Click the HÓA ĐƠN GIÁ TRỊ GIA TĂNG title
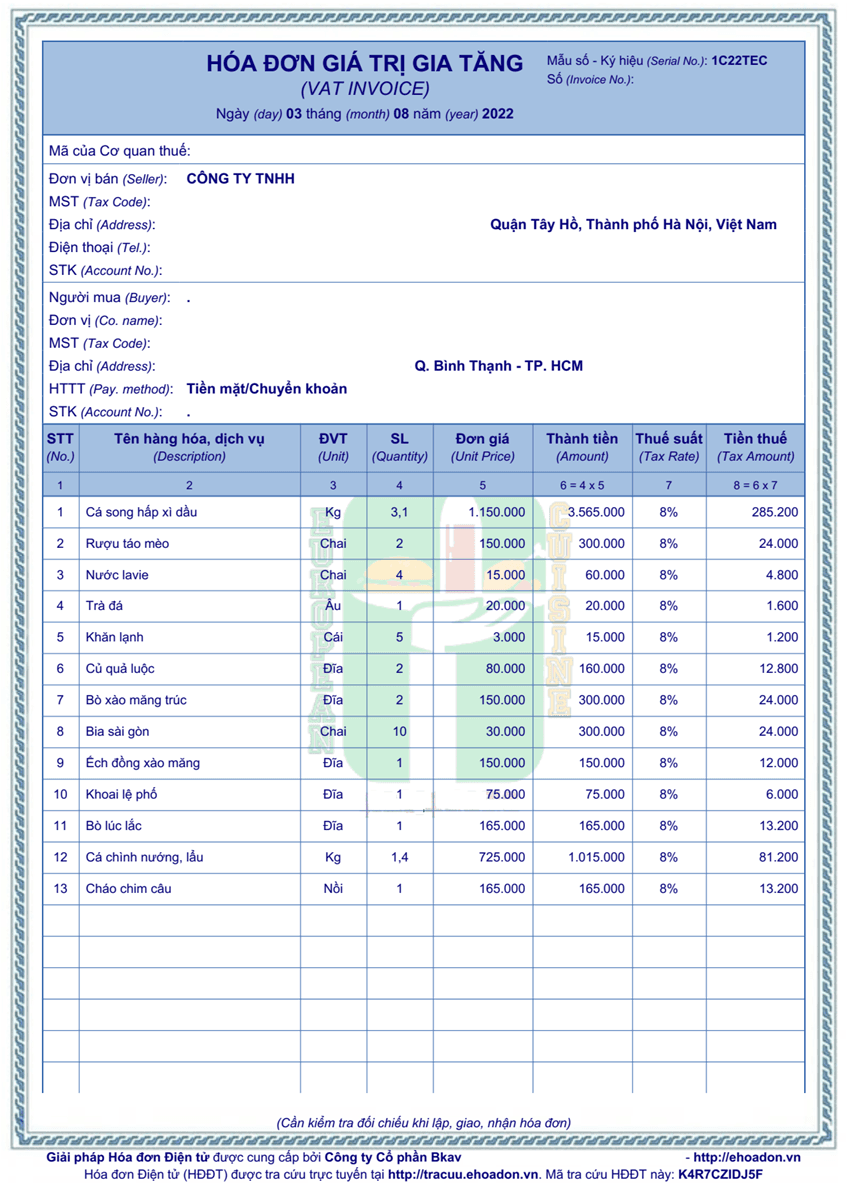This screenshot has width=849, height=1200. point(364,64)
